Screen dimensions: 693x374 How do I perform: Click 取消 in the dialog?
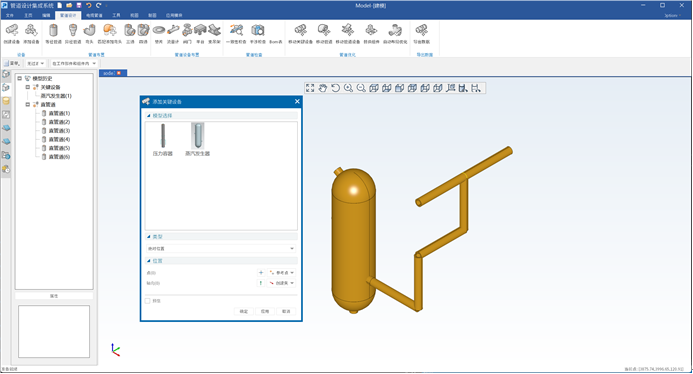click(286, 311)
